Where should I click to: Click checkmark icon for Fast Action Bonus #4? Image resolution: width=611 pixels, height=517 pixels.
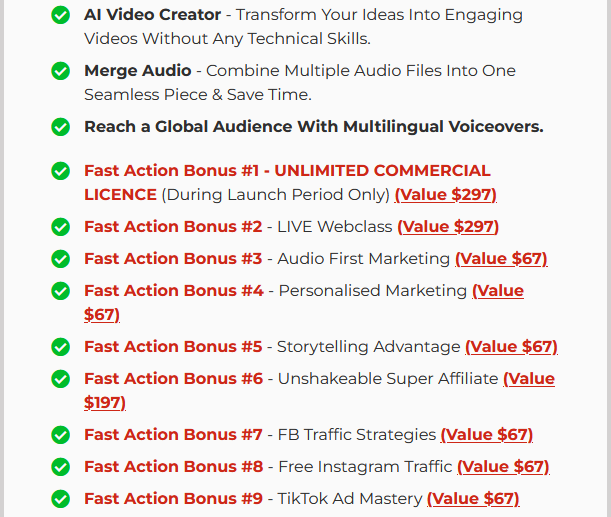tap(61, 291)
